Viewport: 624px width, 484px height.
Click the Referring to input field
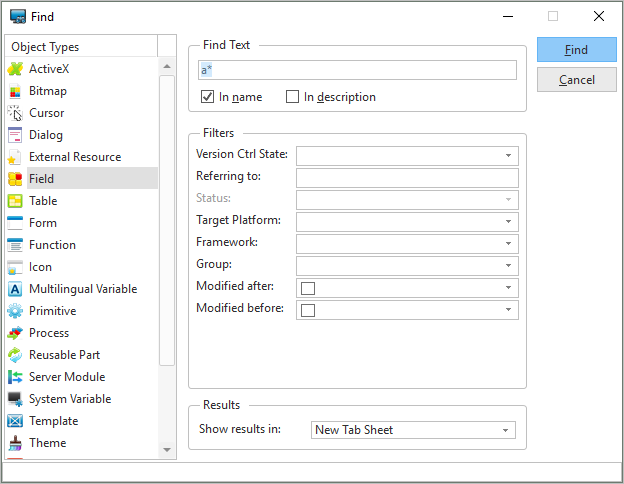(x=407, y=178)
